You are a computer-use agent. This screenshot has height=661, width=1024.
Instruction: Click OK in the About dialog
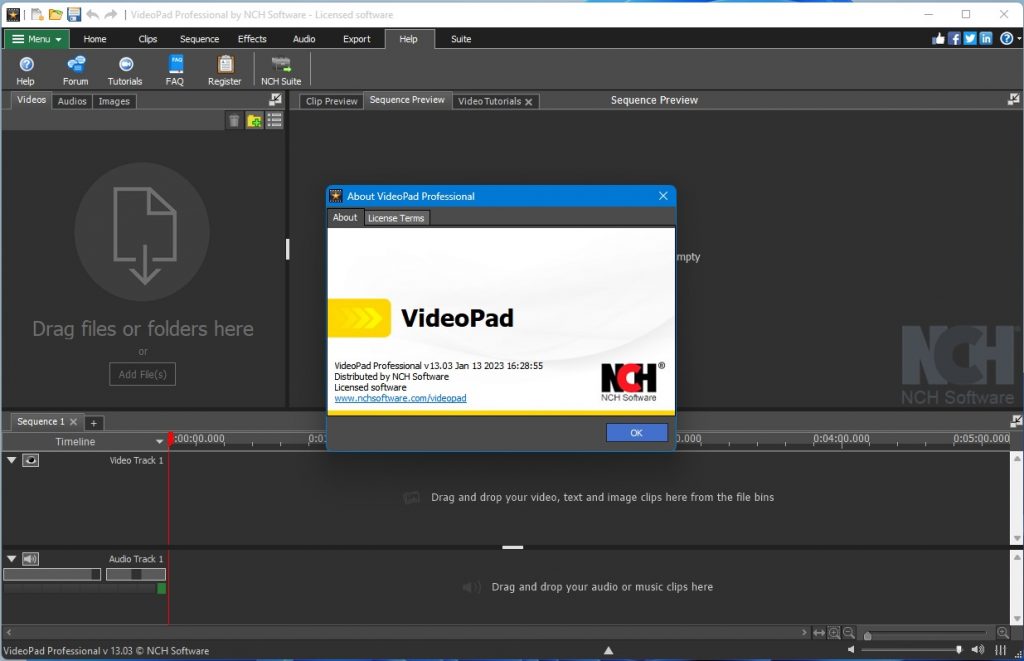pyautogui.click(x=637, y=432)
